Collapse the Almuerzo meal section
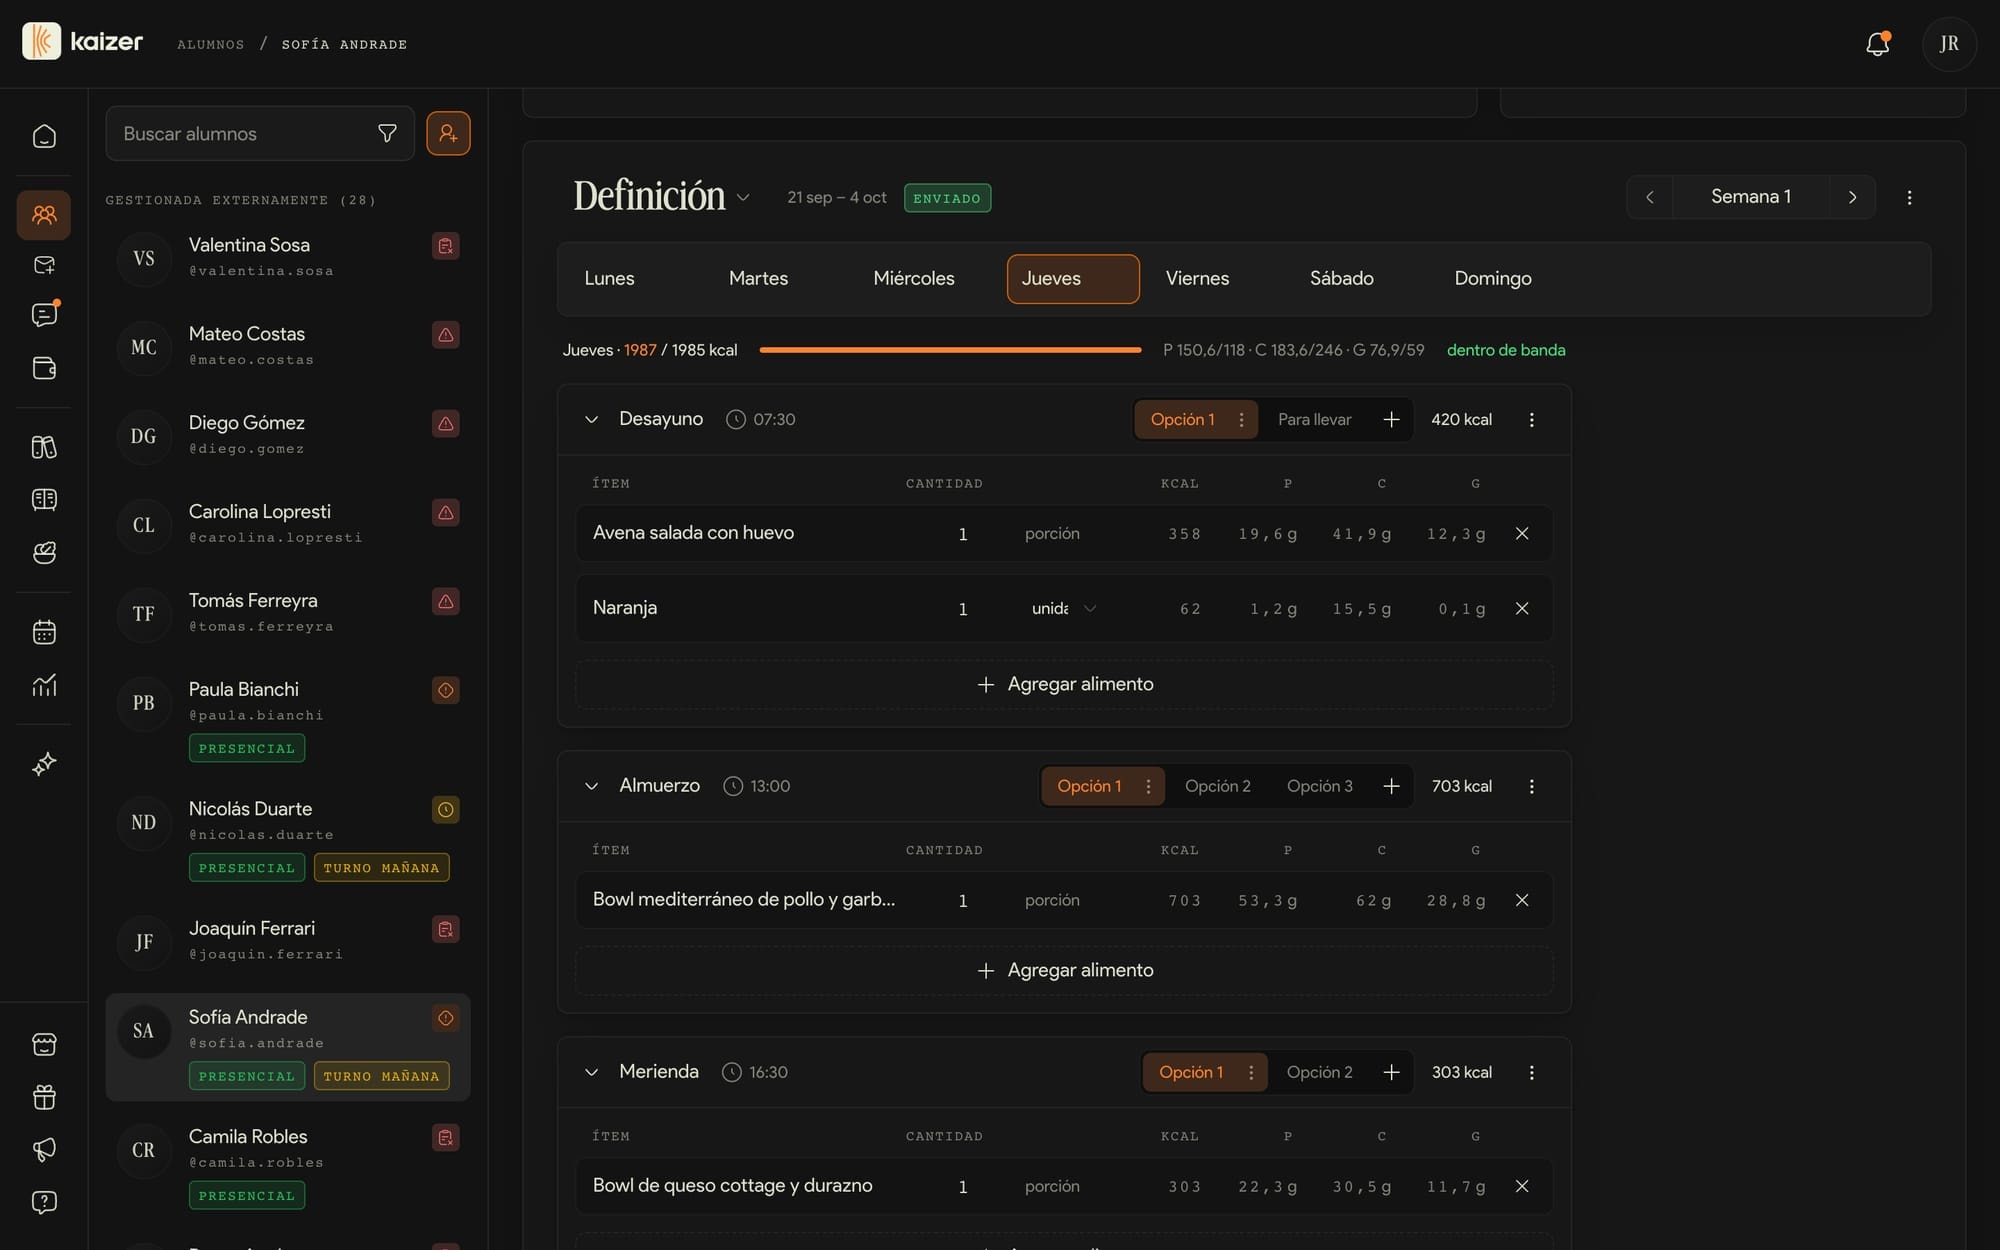 click(591, 786)
